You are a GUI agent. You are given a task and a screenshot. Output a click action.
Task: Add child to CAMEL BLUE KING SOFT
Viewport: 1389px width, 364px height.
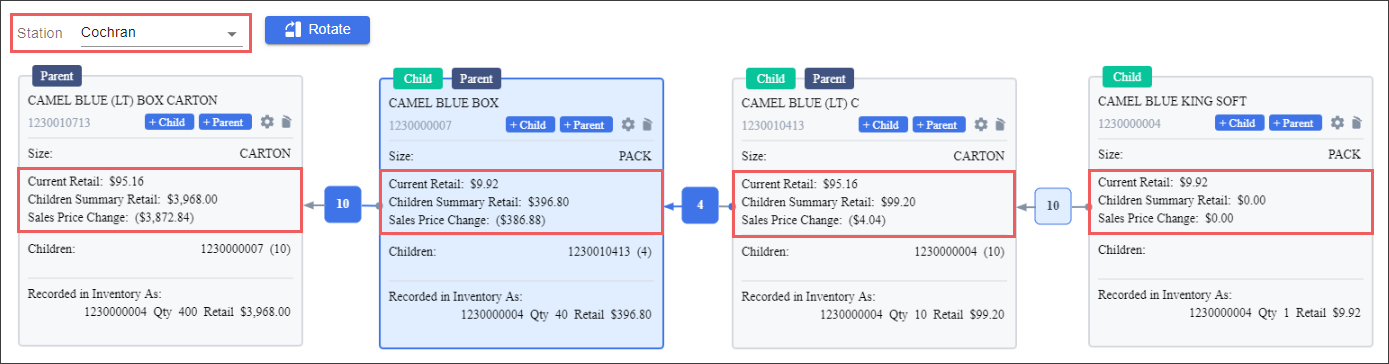pos(1240,122)
